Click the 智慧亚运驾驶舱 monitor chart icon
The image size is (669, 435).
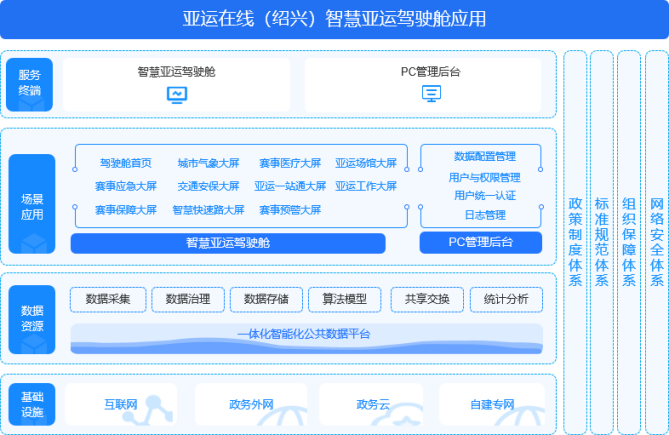177,95
